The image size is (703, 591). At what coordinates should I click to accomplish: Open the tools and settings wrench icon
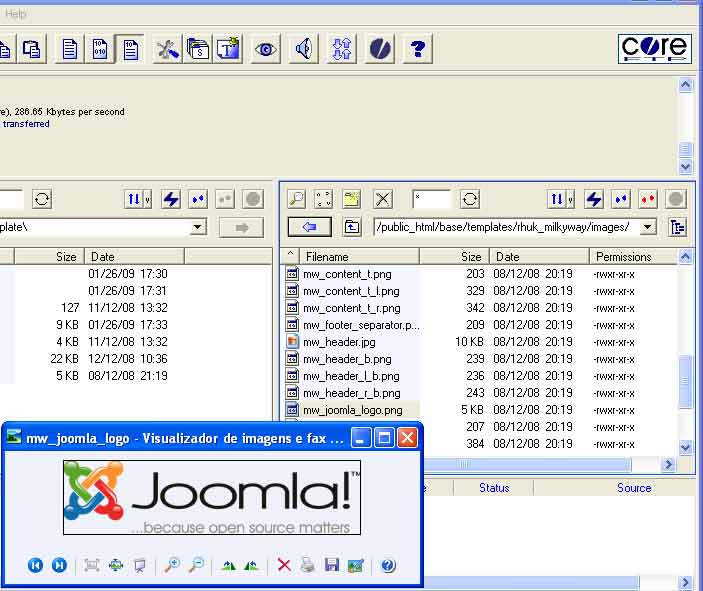(x=167, y=49)
